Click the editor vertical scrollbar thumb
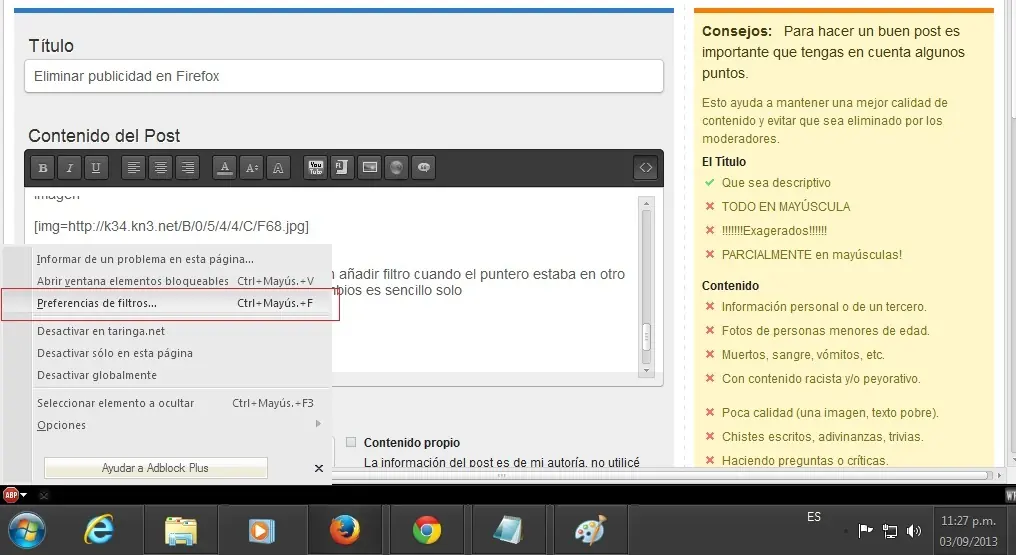The width and height of the screenshot is (1016, 555). [x=646, y=337]
